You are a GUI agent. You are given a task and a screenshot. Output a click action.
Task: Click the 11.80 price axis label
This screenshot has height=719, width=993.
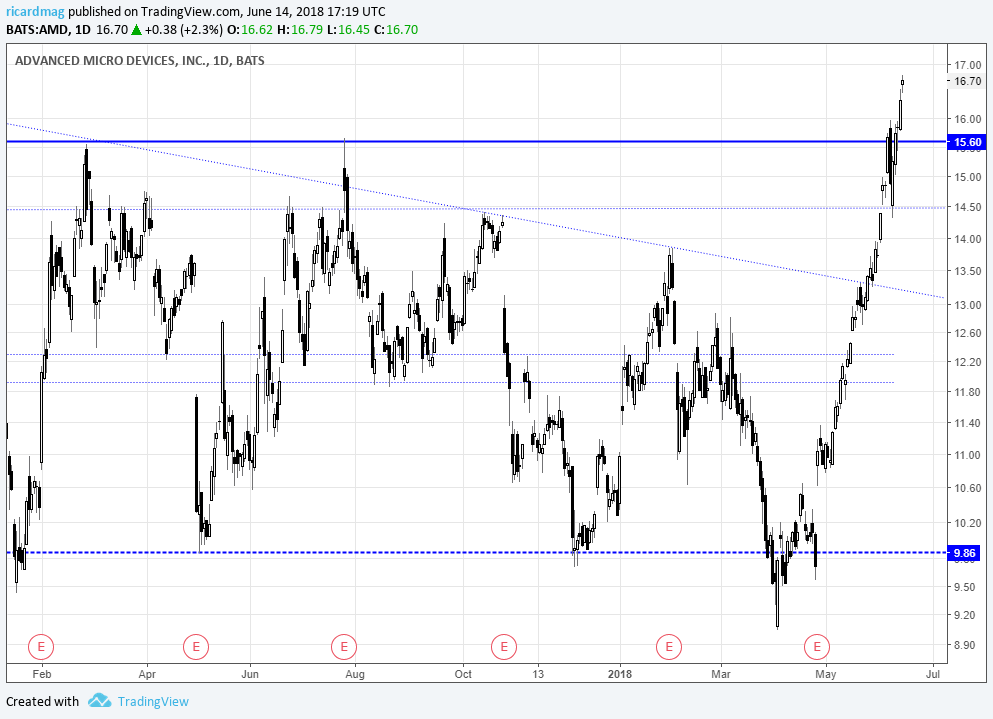967,392
